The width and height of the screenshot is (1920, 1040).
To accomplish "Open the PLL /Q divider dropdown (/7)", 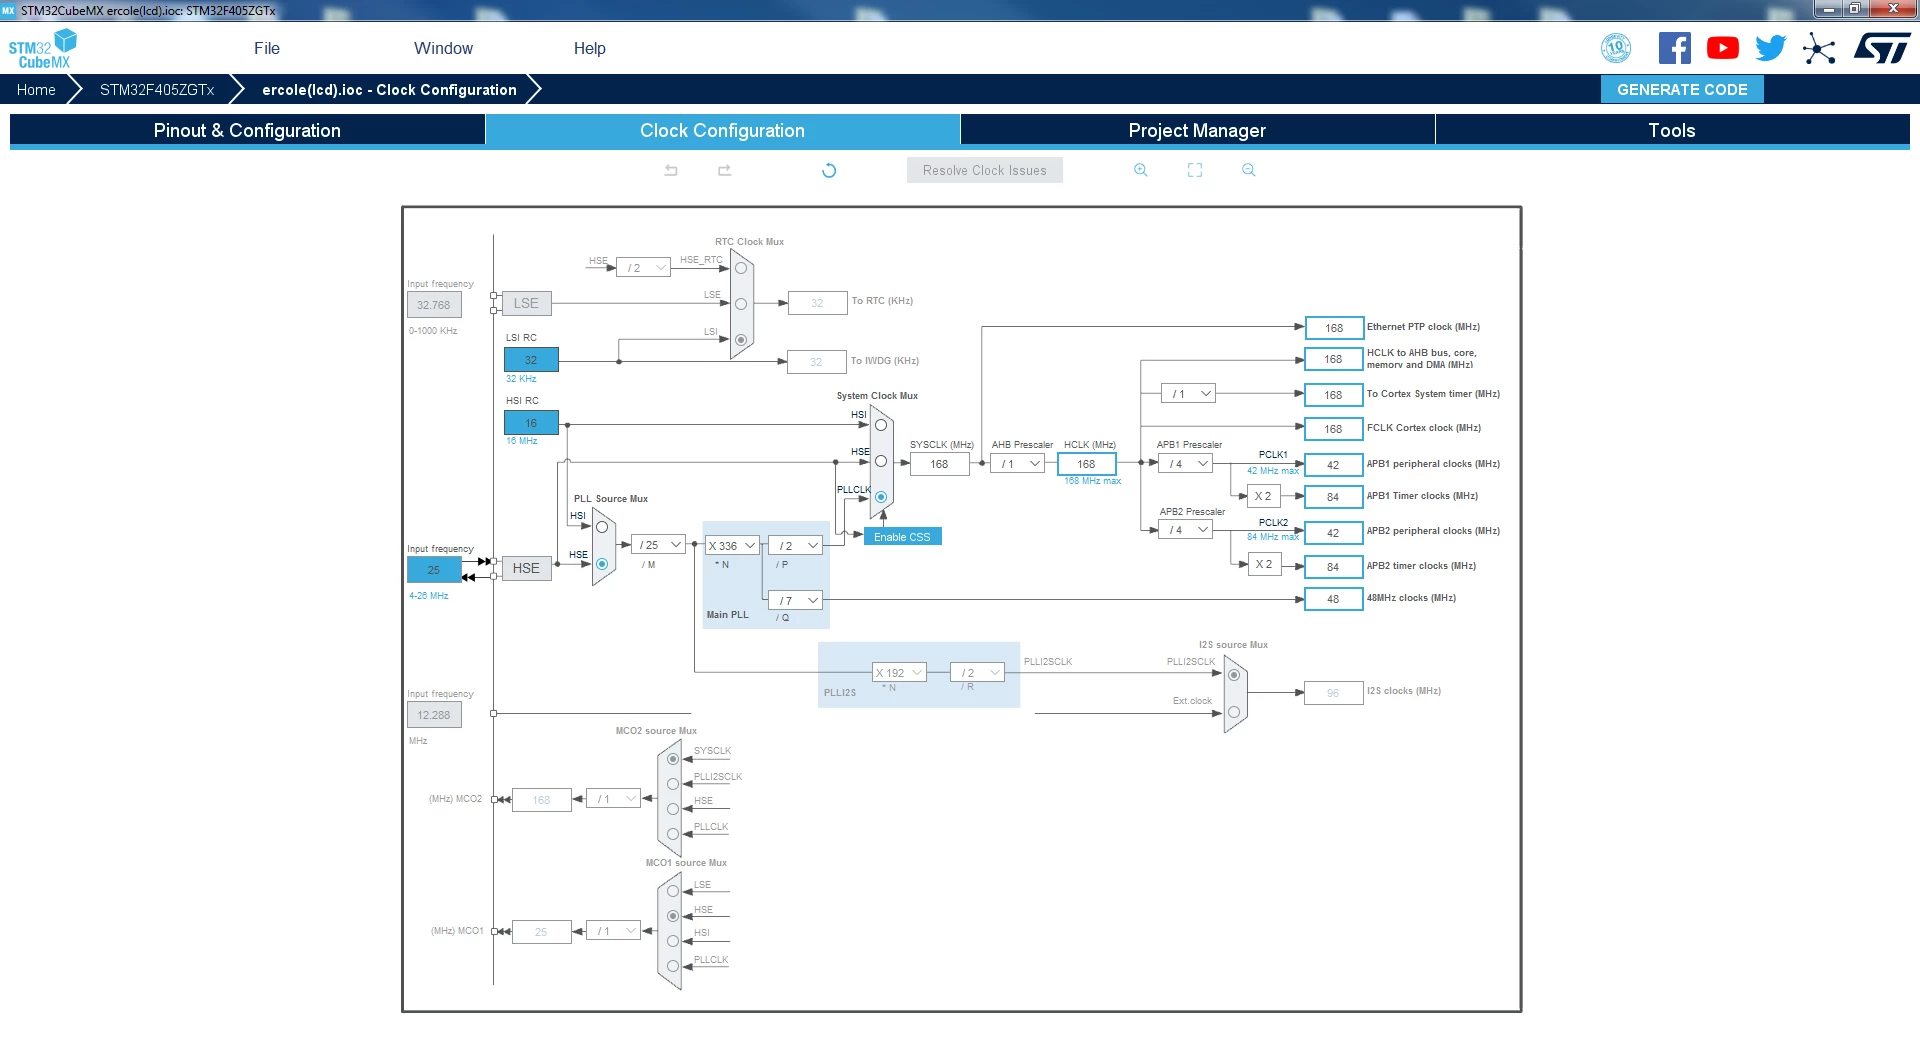I will tap(795, 600).
